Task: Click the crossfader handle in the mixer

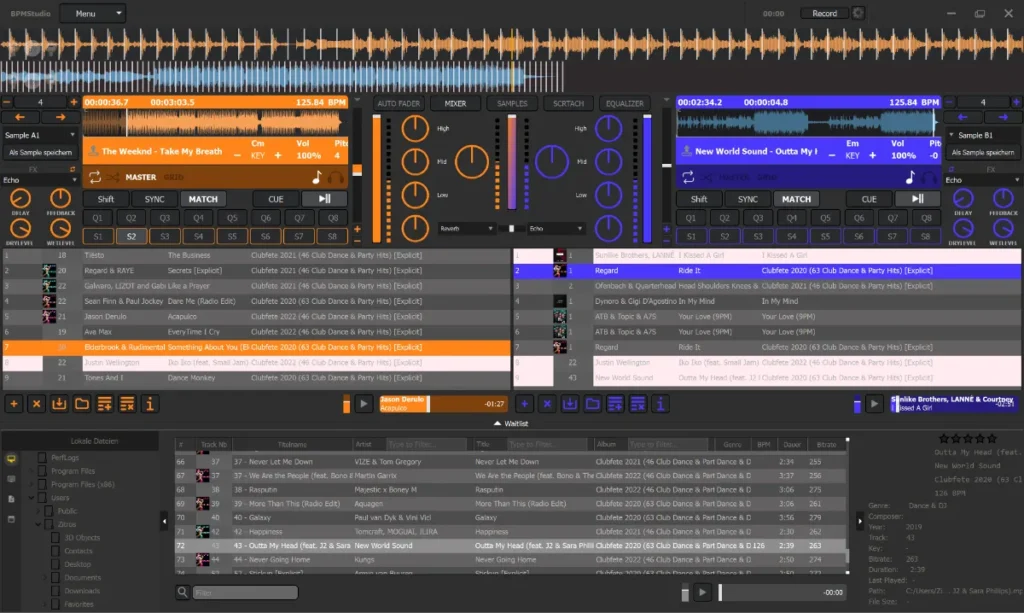Action: pyautogui.click(x=511, y=228)
